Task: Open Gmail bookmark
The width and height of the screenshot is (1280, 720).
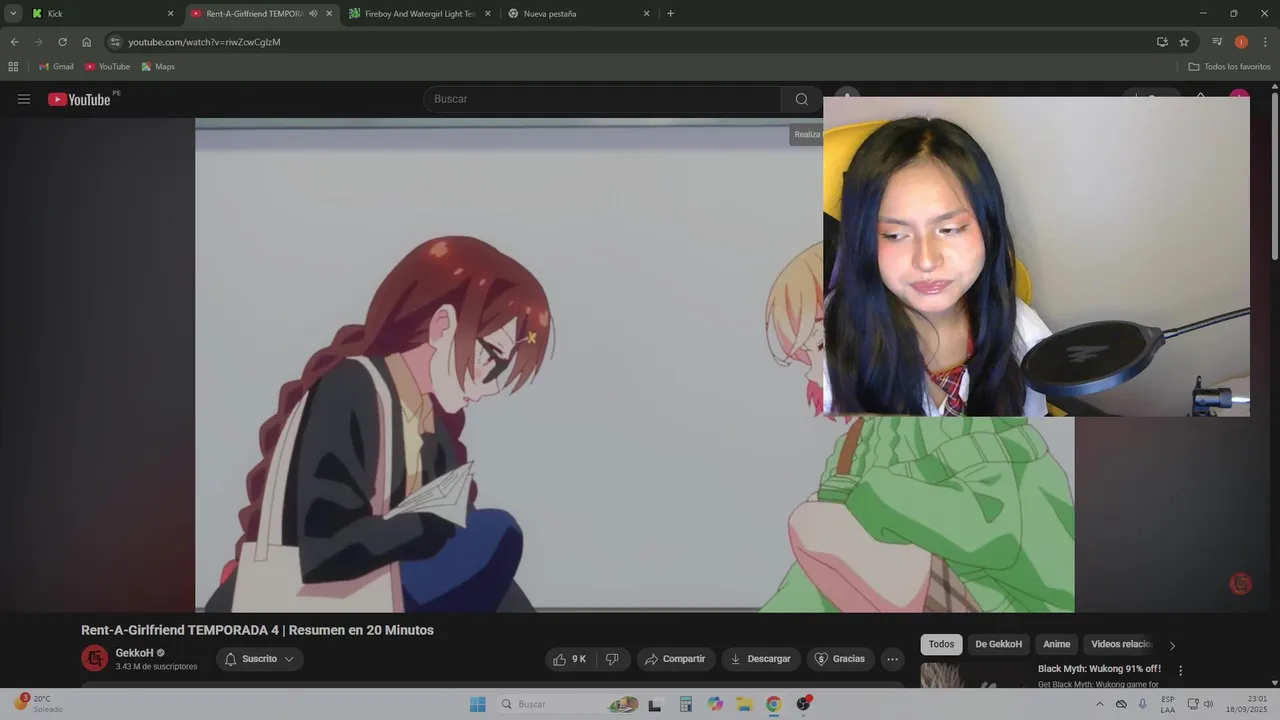Action: pyautogui.click(x=56, y=67)
